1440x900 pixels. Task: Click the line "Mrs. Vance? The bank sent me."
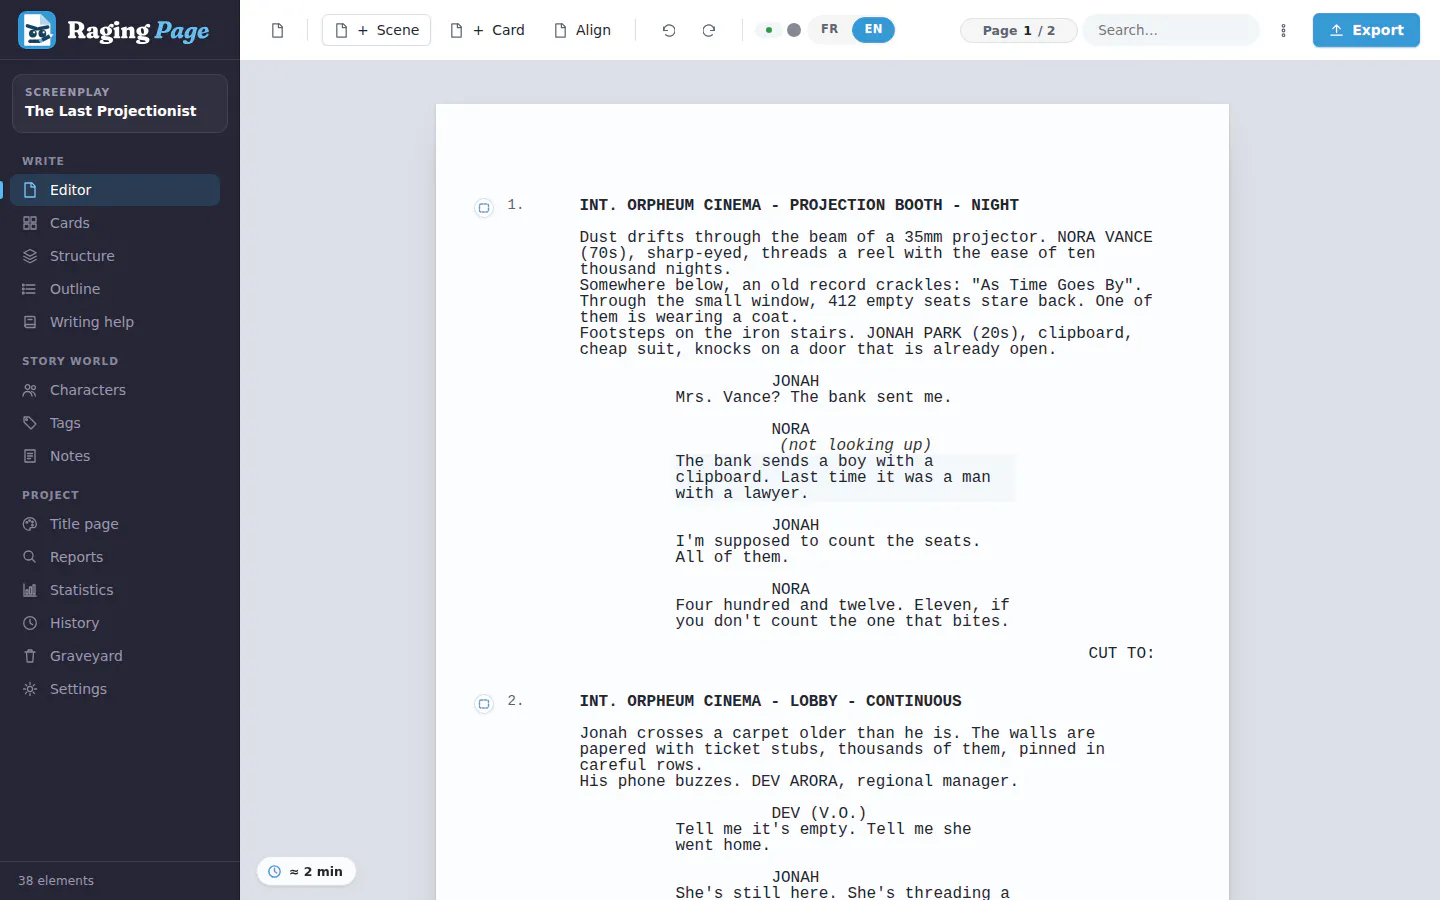(813, 397)
